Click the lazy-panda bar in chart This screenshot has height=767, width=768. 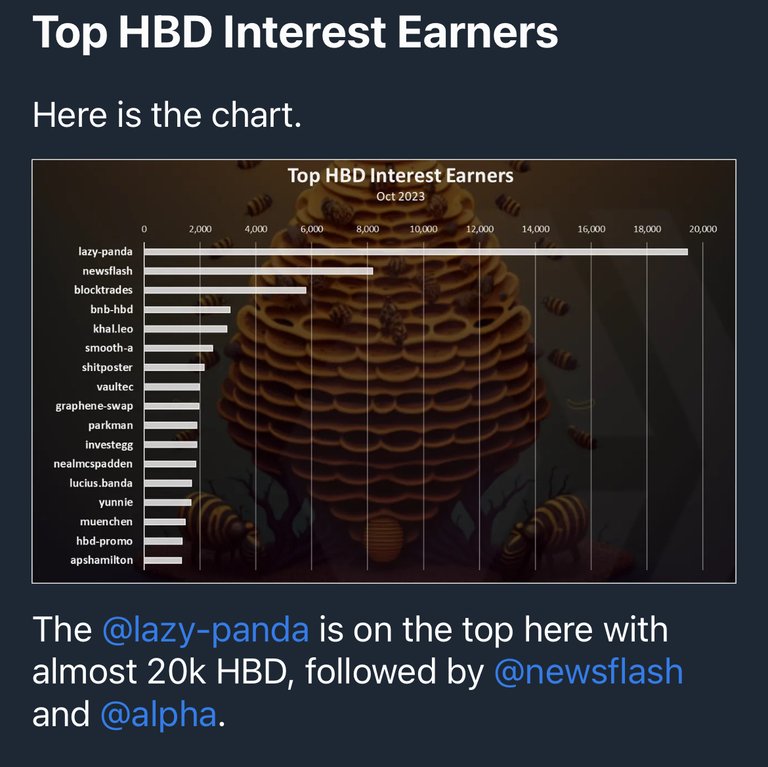tap(416, 252)
